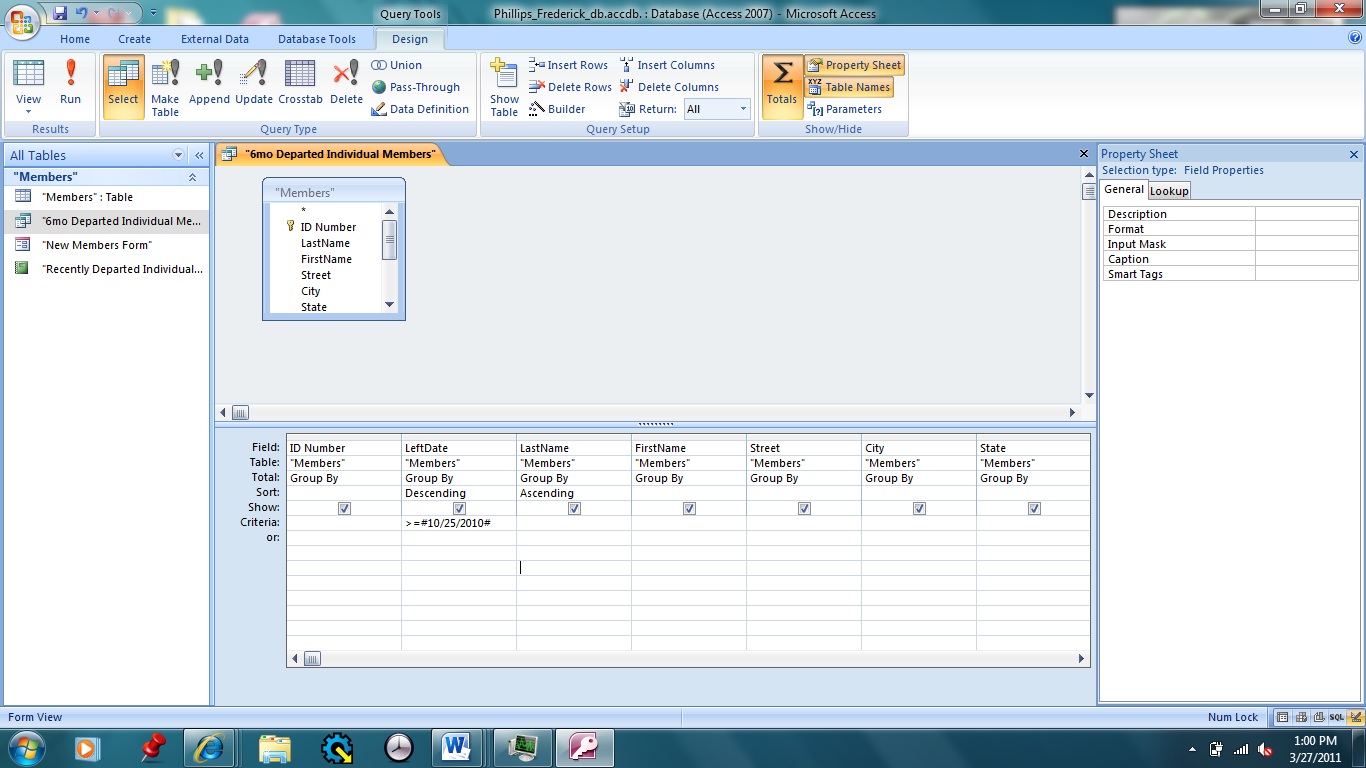Uncheck Show box for FirstName column

tap(689, 508)
